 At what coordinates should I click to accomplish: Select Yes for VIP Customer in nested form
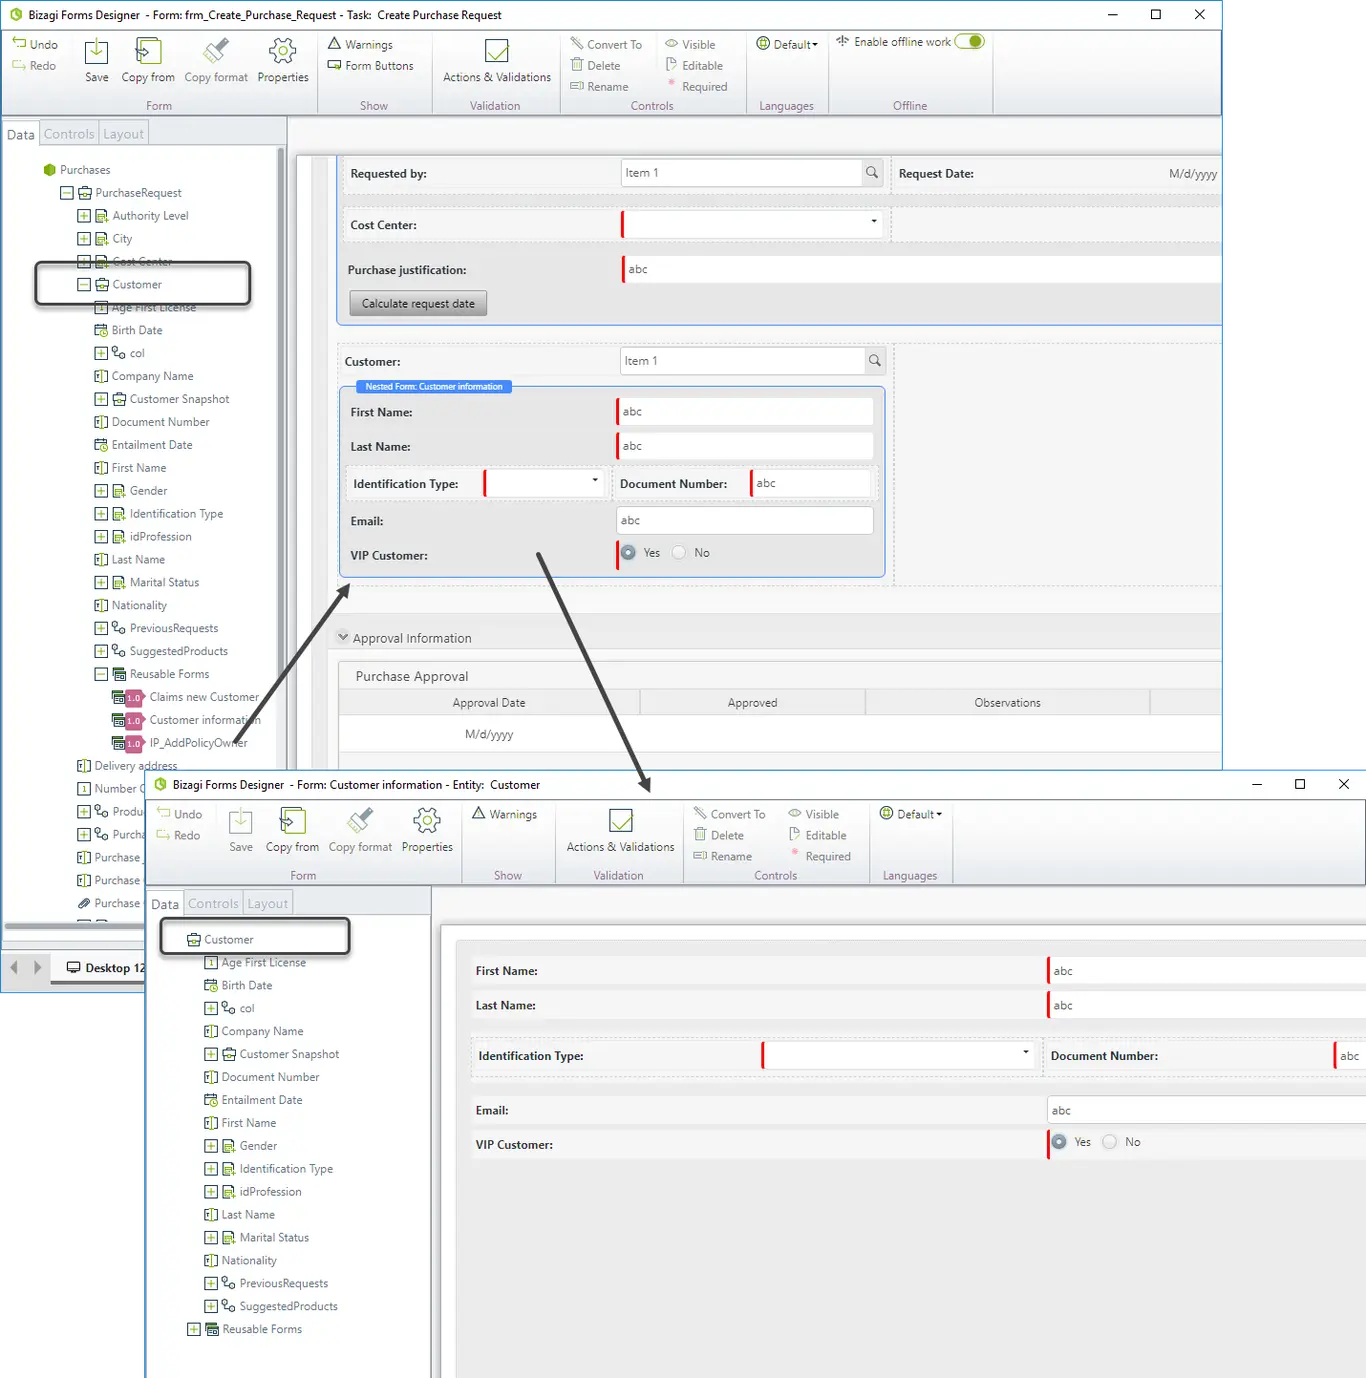coord(628,553)
